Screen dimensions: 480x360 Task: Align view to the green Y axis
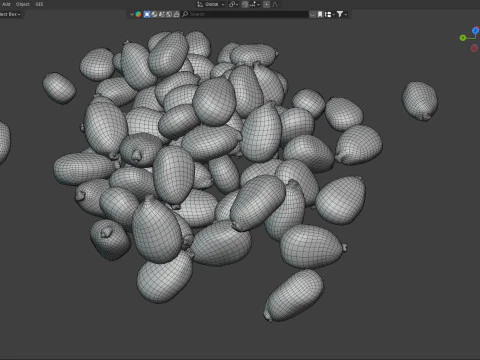[x=463, y=38]
